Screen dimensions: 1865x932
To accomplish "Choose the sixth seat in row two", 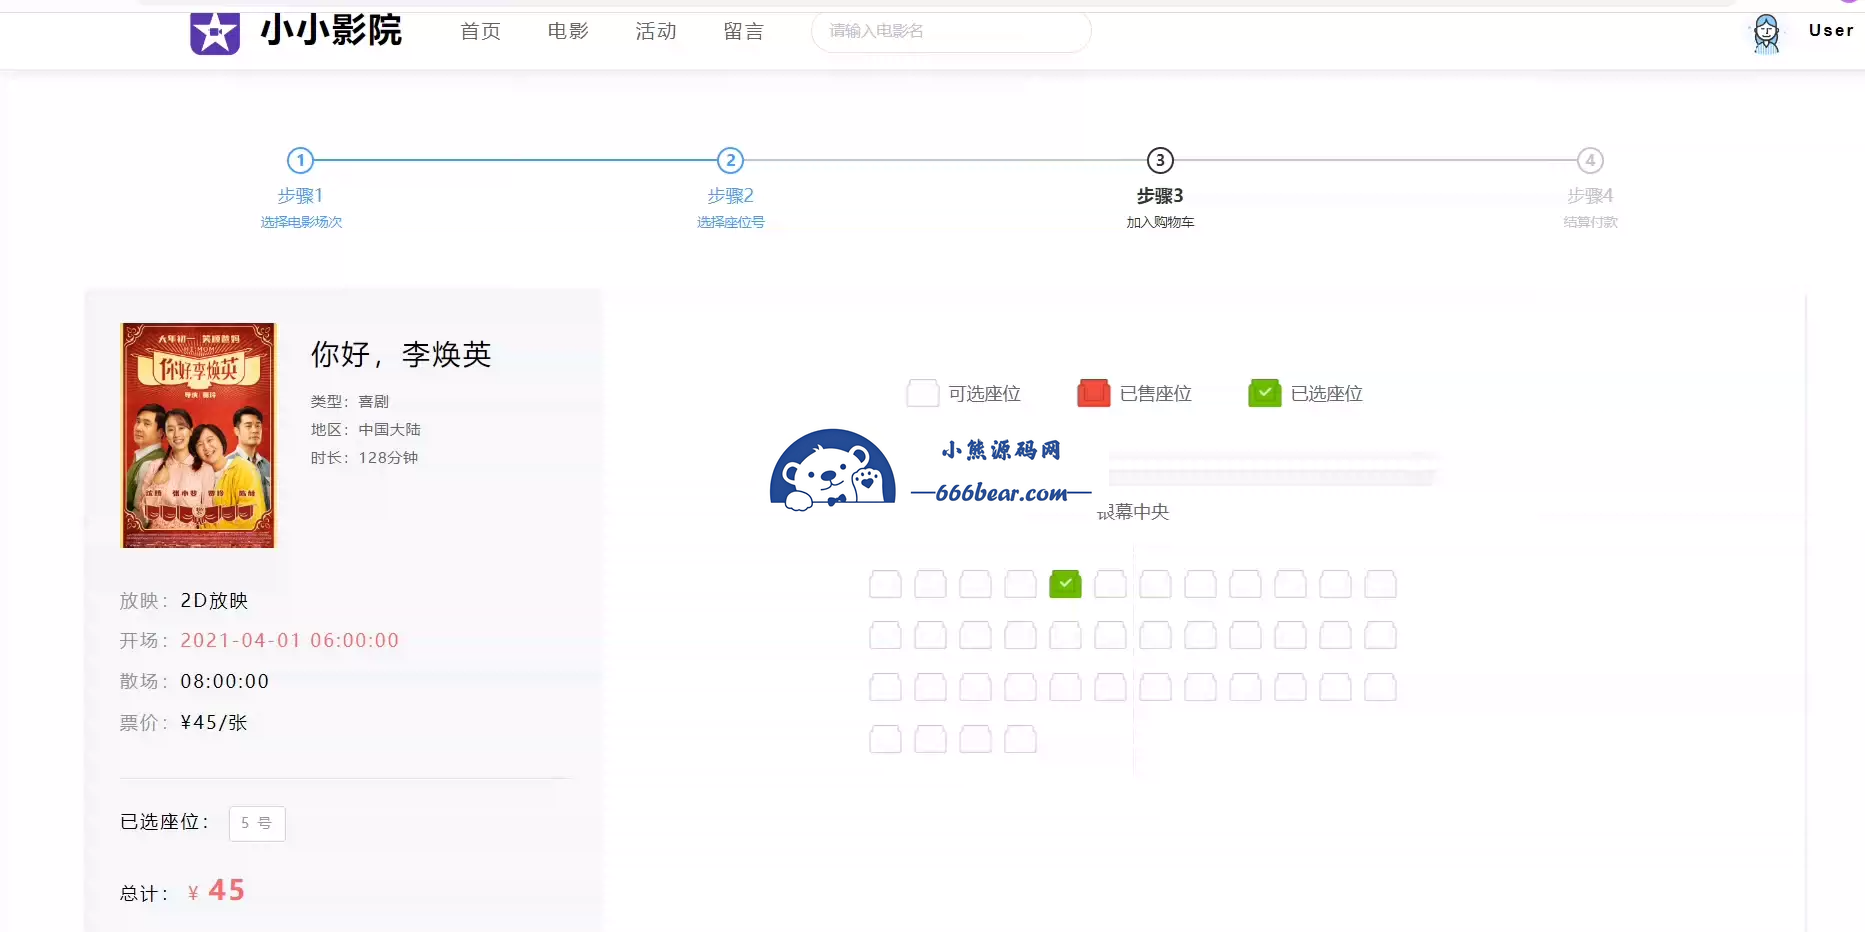I will point(1110,635).
